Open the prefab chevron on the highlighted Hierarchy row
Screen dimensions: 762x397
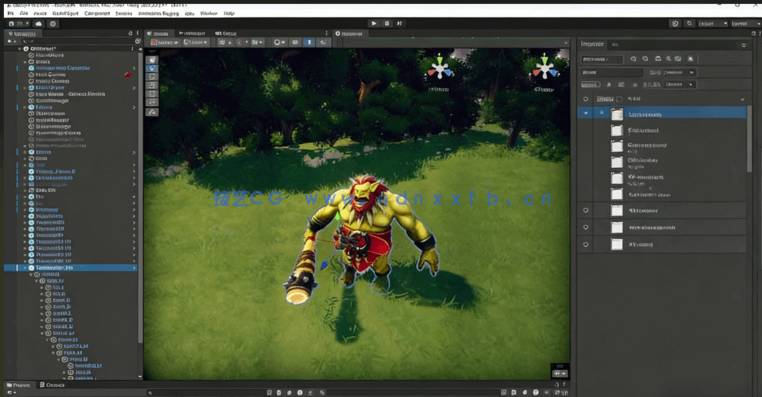pos(134,268)
